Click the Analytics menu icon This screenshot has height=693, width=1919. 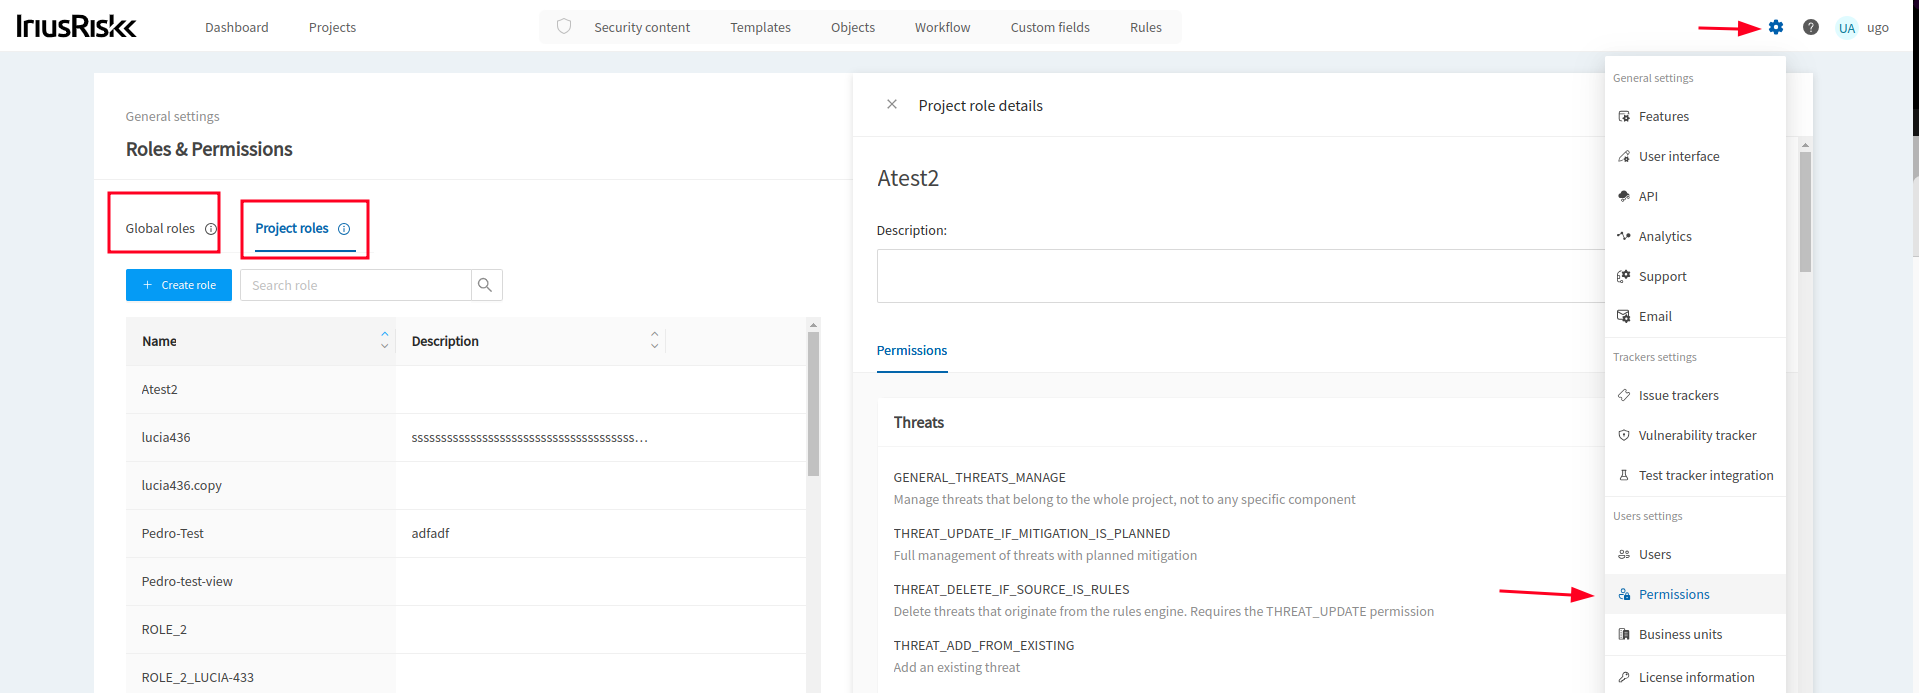tap(1624, 237)
